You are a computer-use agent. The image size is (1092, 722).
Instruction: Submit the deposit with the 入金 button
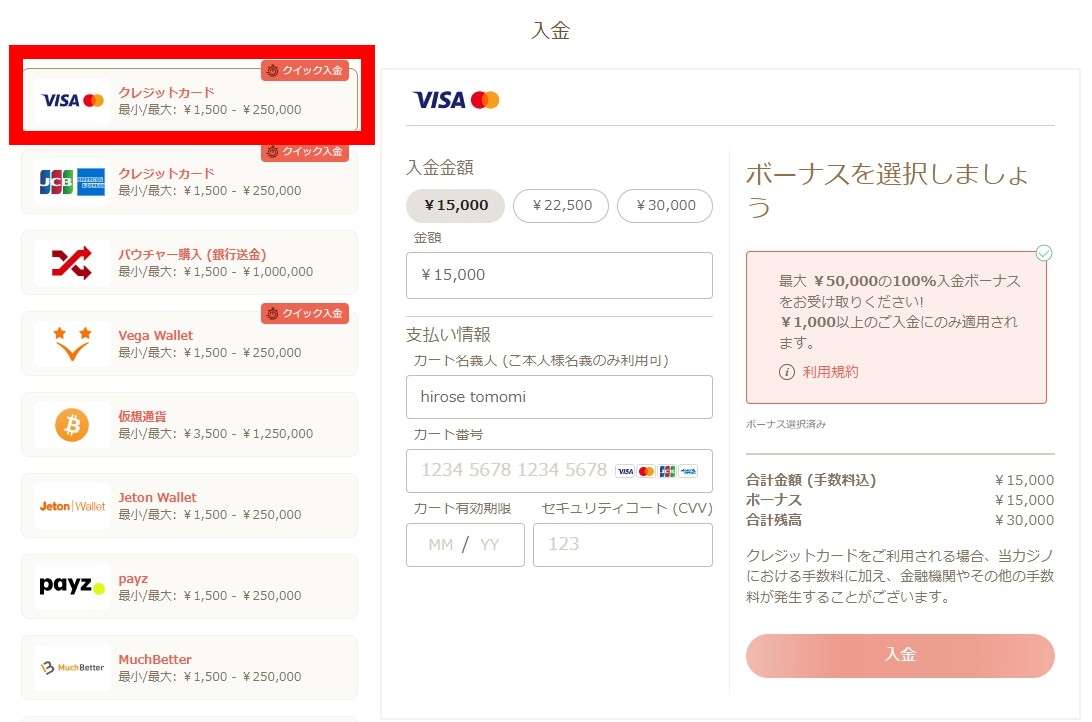click(900, 655)
